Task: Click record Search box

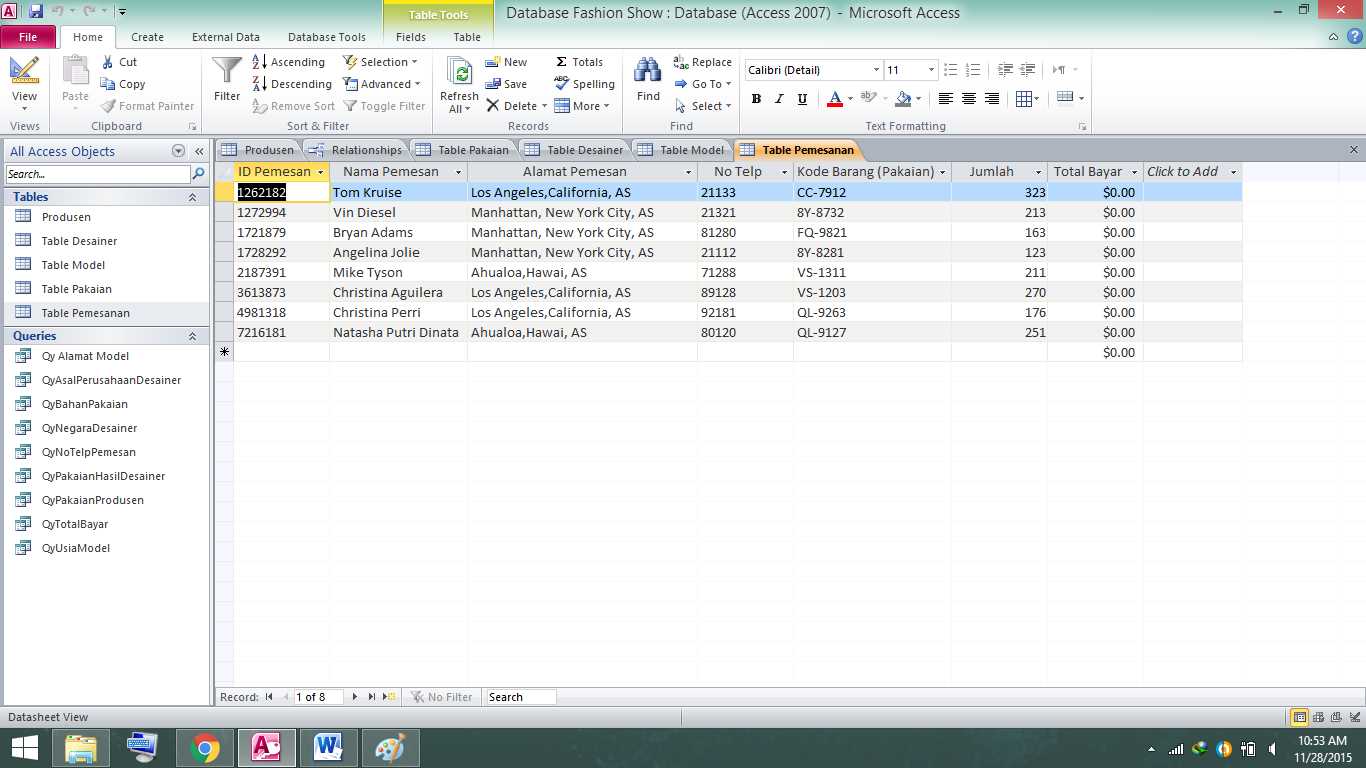Action: coord(519,697)
